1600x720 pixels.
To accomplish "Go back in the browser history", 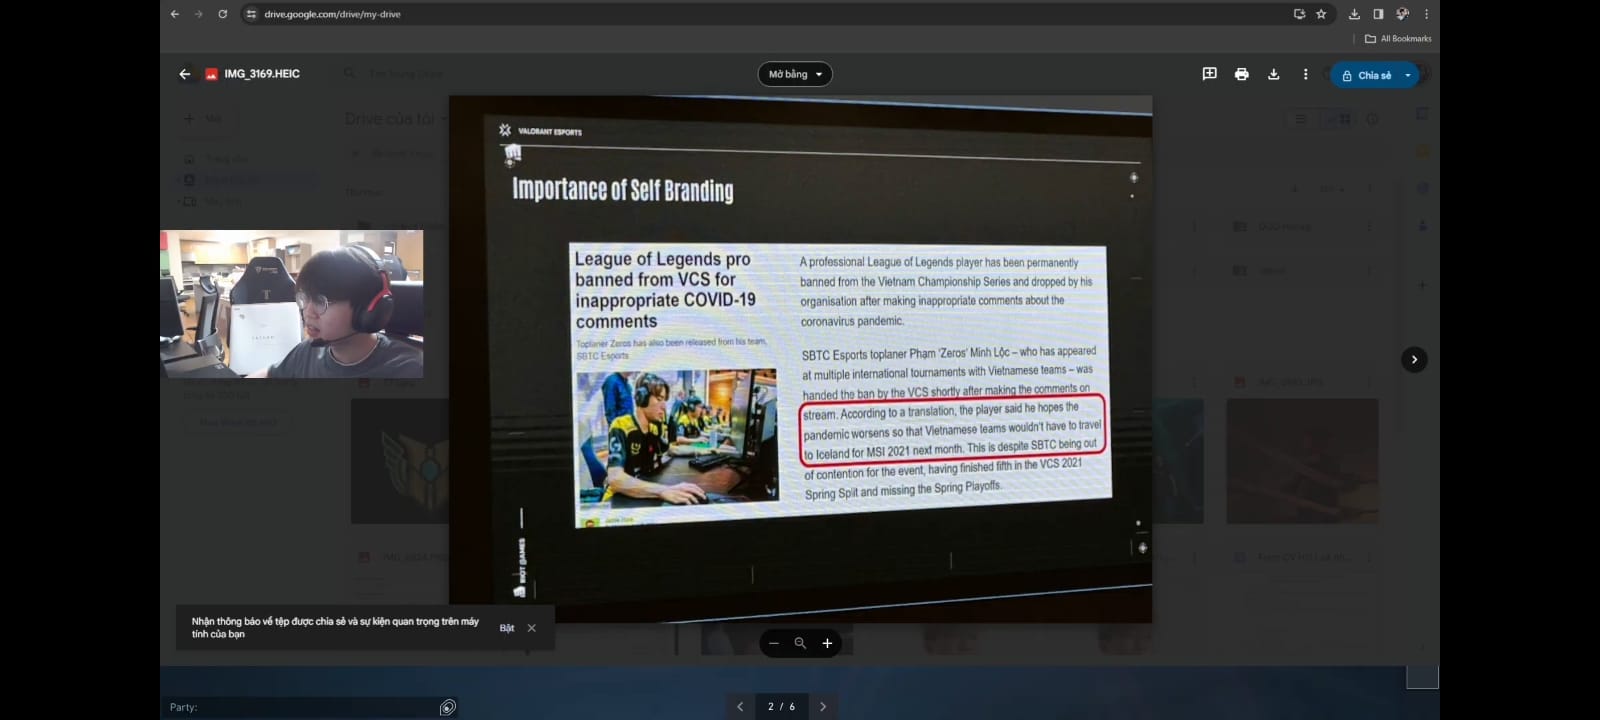I will [x=175, y=14].
